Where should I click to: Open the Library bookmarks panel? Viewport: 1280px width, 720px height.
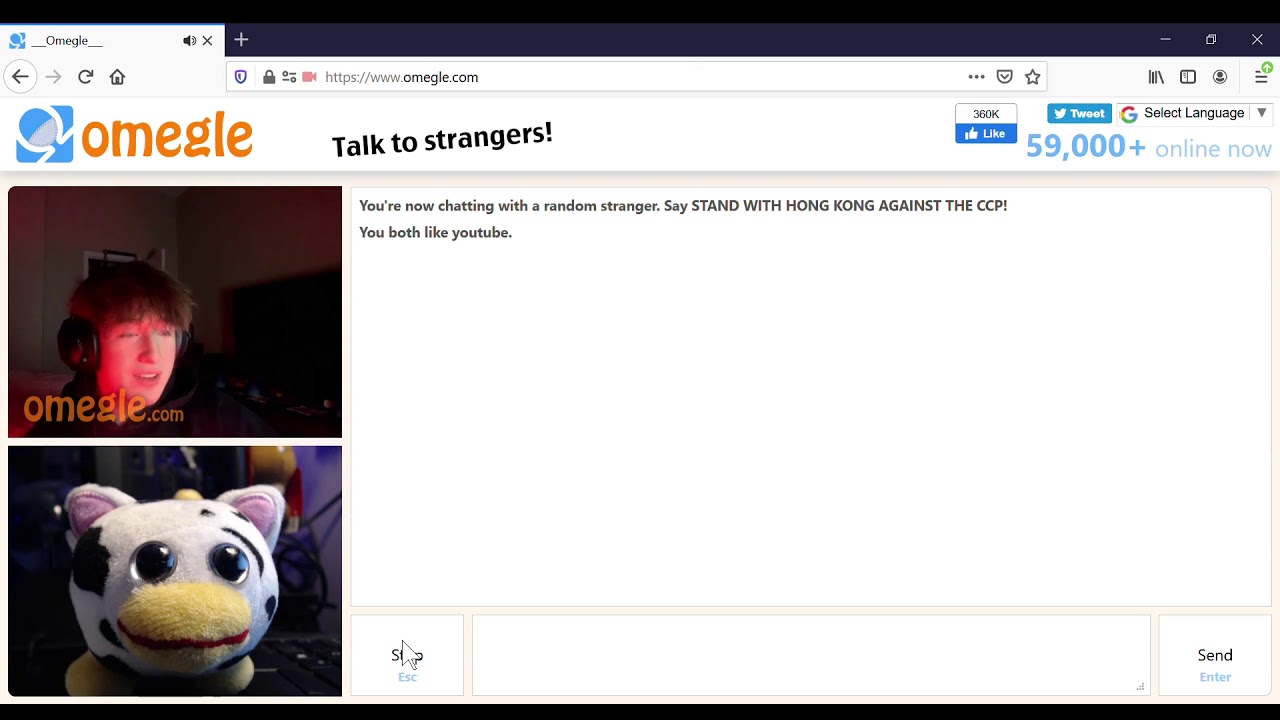[1156, 77]
